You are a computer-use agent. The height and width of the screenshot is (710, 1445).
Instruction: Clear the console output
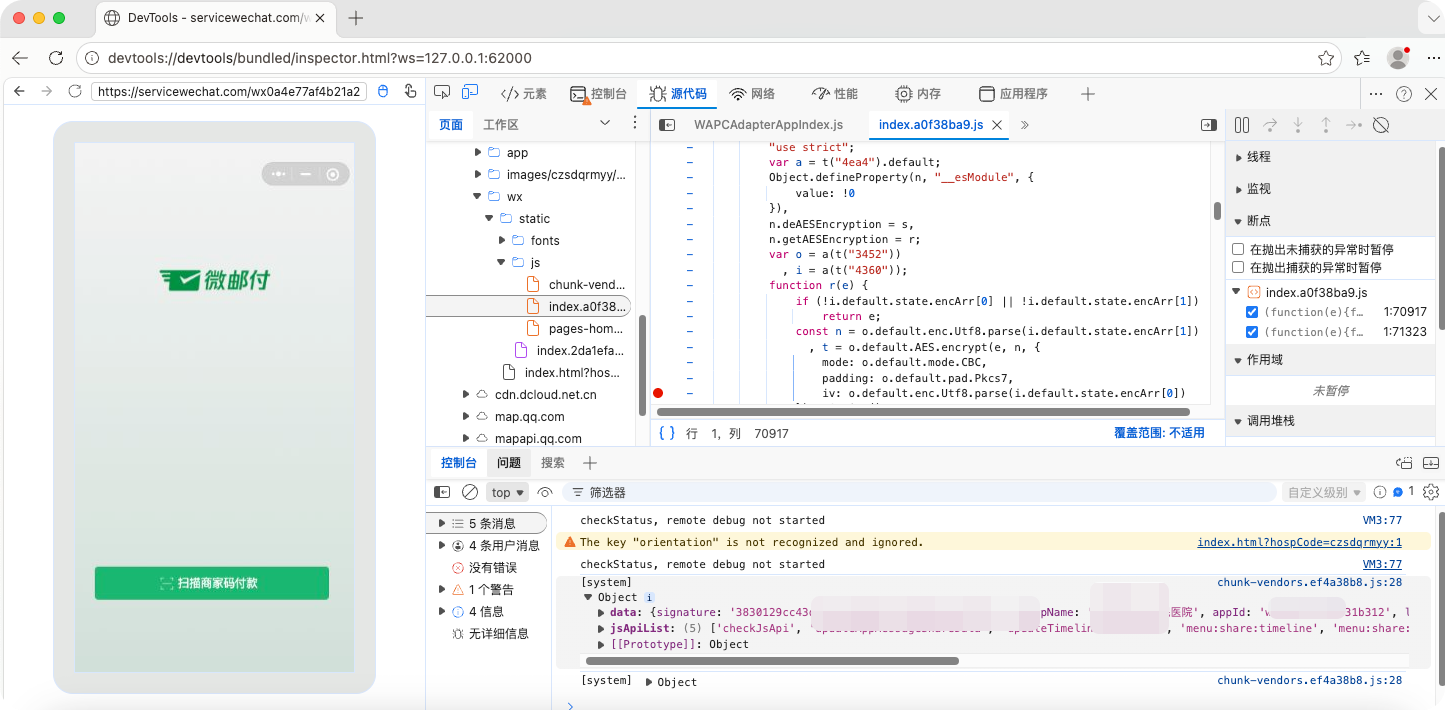pos(470,492)
